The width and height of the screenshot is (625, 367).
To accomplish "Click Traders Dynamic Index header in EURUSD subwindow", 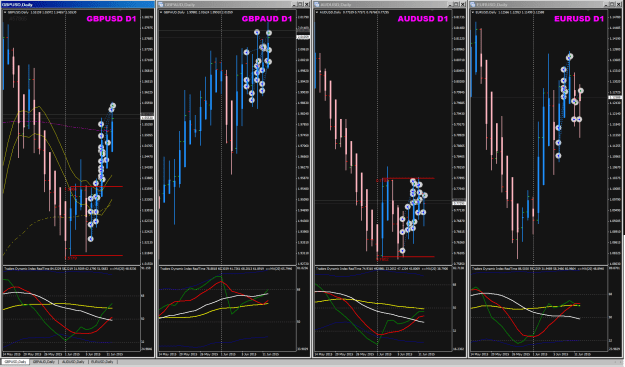I will (539, 269).
